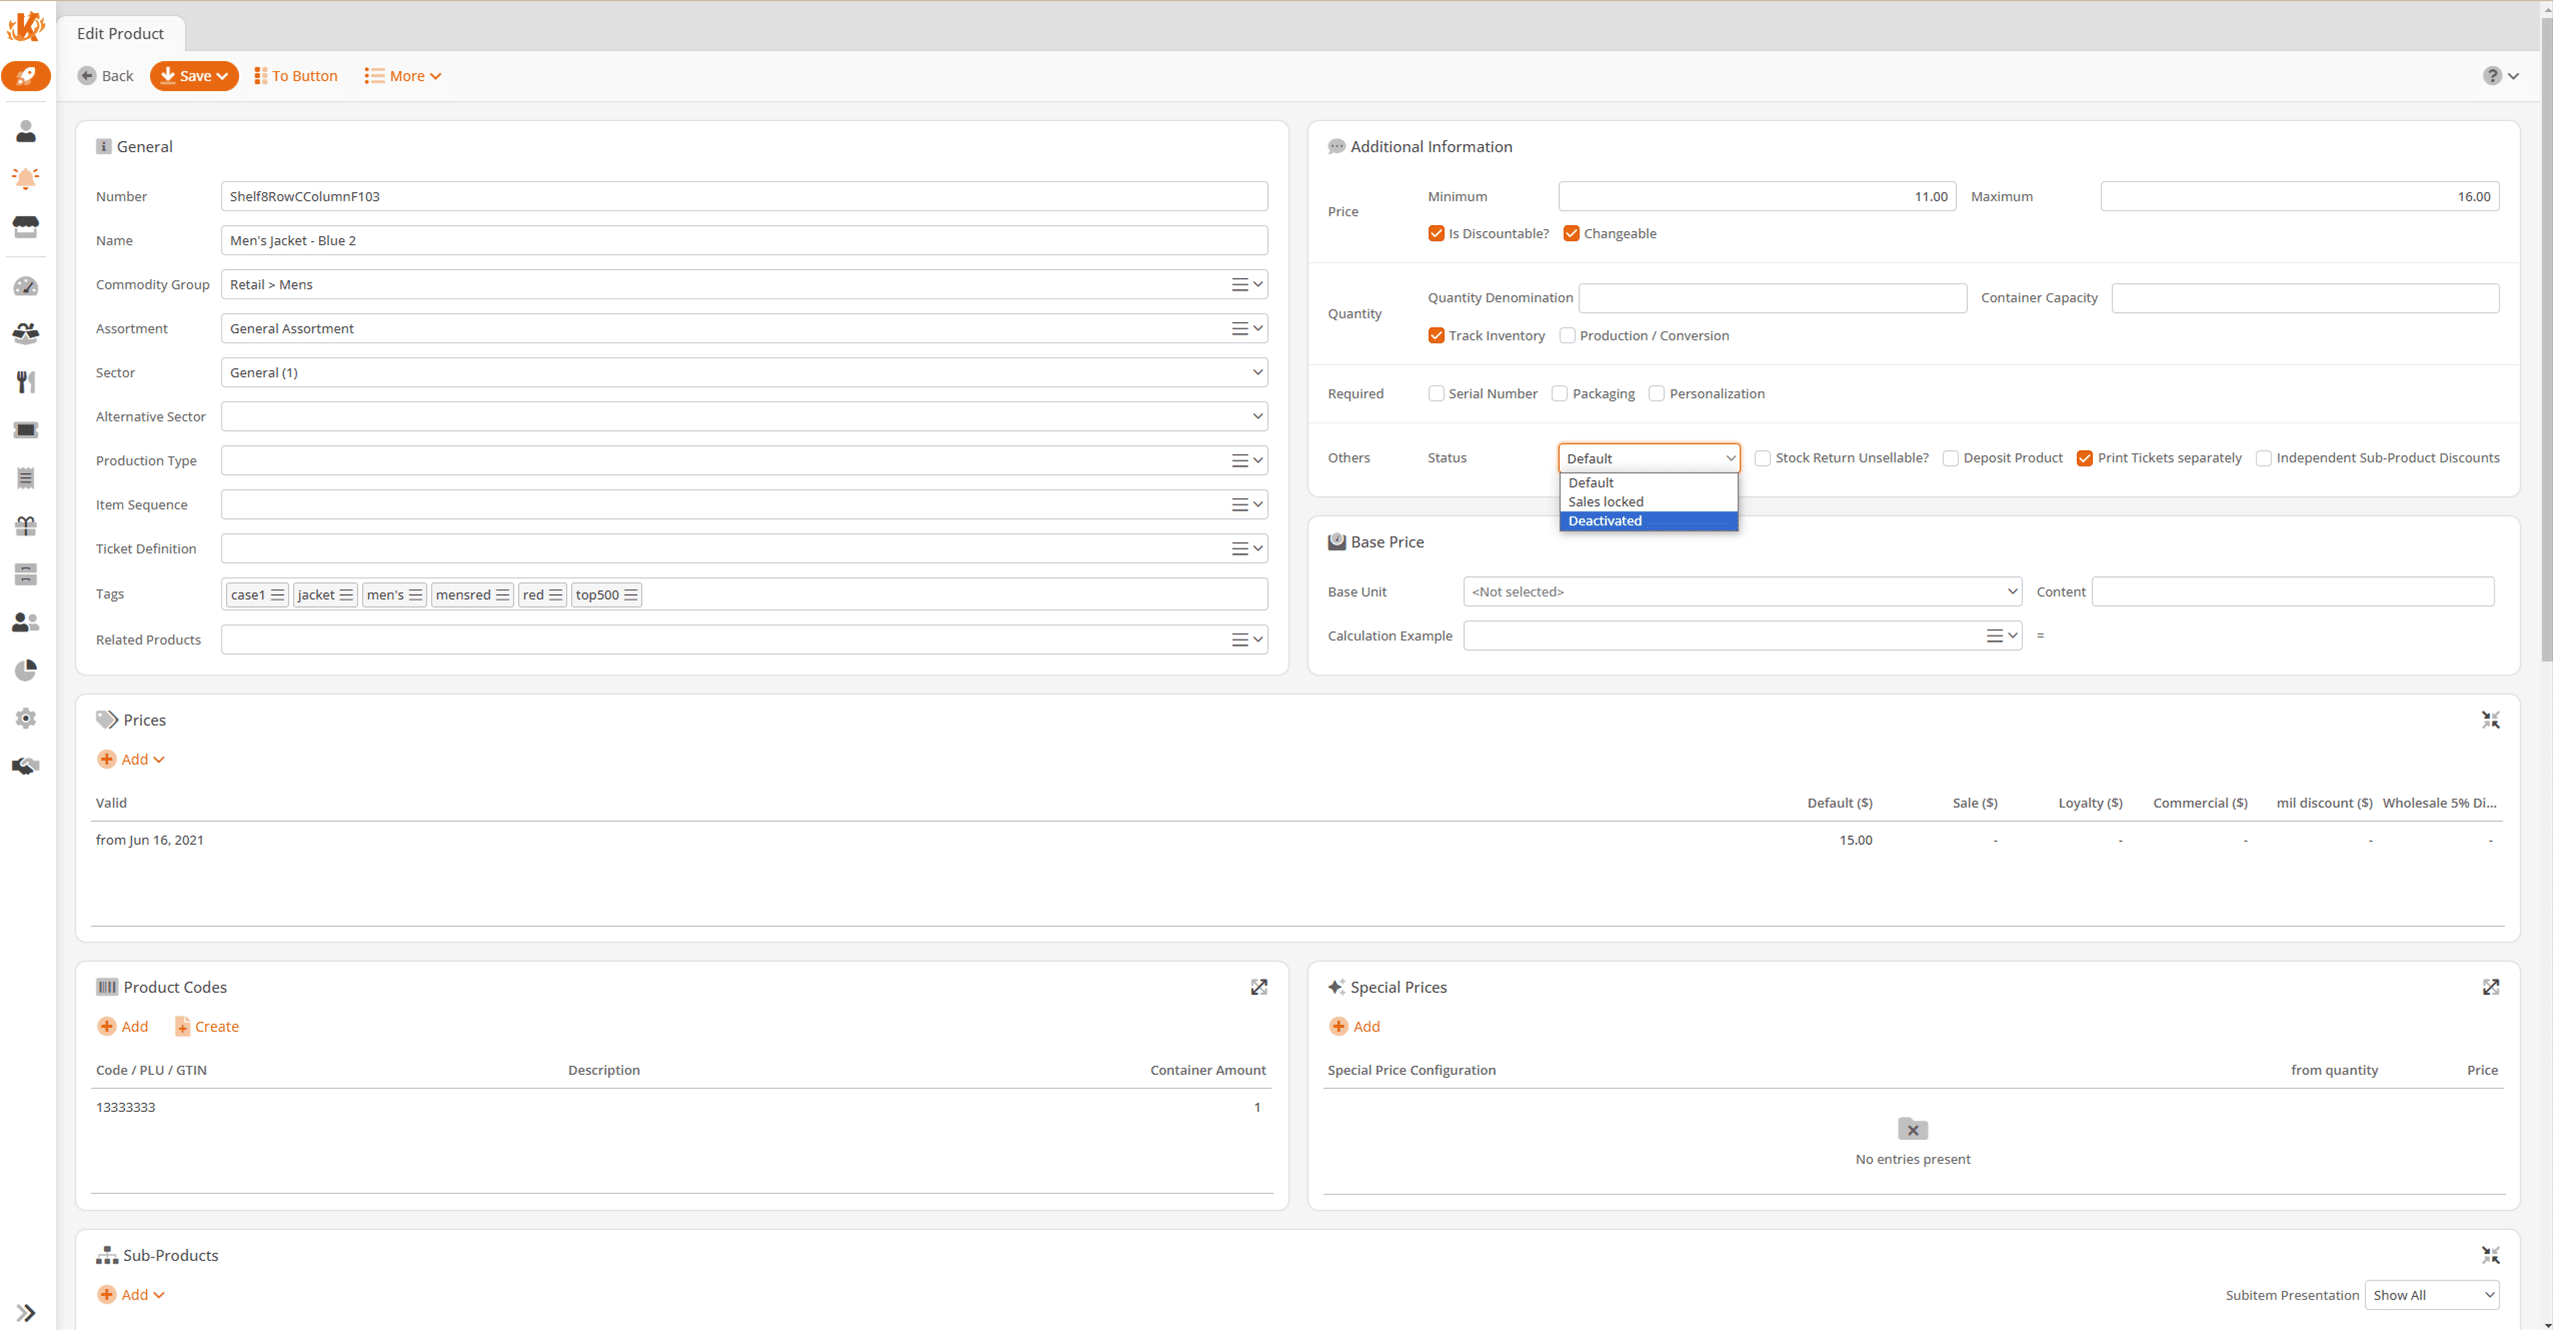Open the Base Unit dropdown
Viewport: 2553px width, 1330px height.
(1742, 592)
